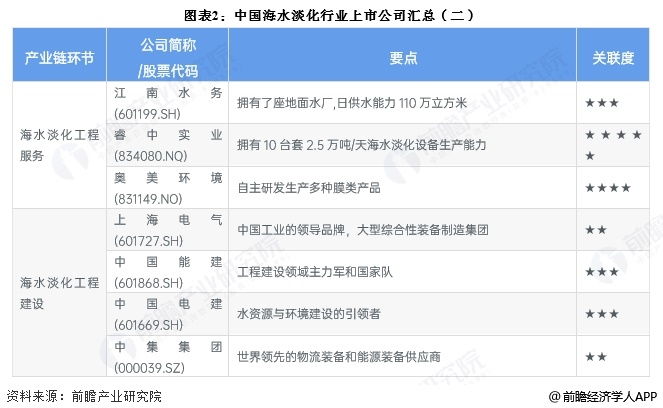Click the @前瞻经济学人APP credit
This screenshot has height=408, width=663.
pyautogui.click(x=603, y=396)
